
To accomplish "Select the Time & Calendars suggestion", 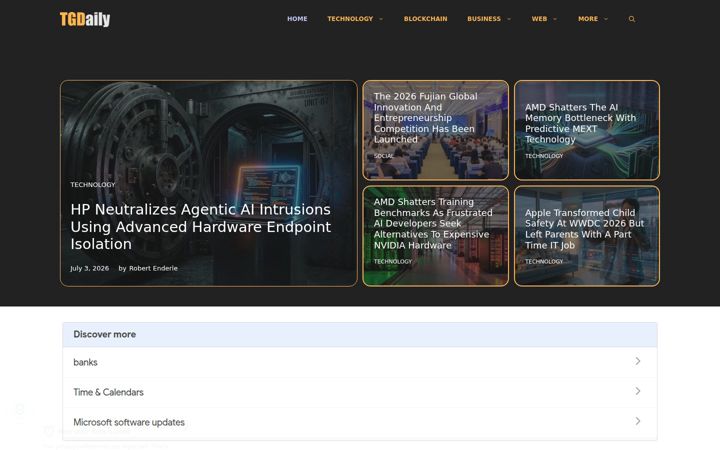I will (360, 392).
